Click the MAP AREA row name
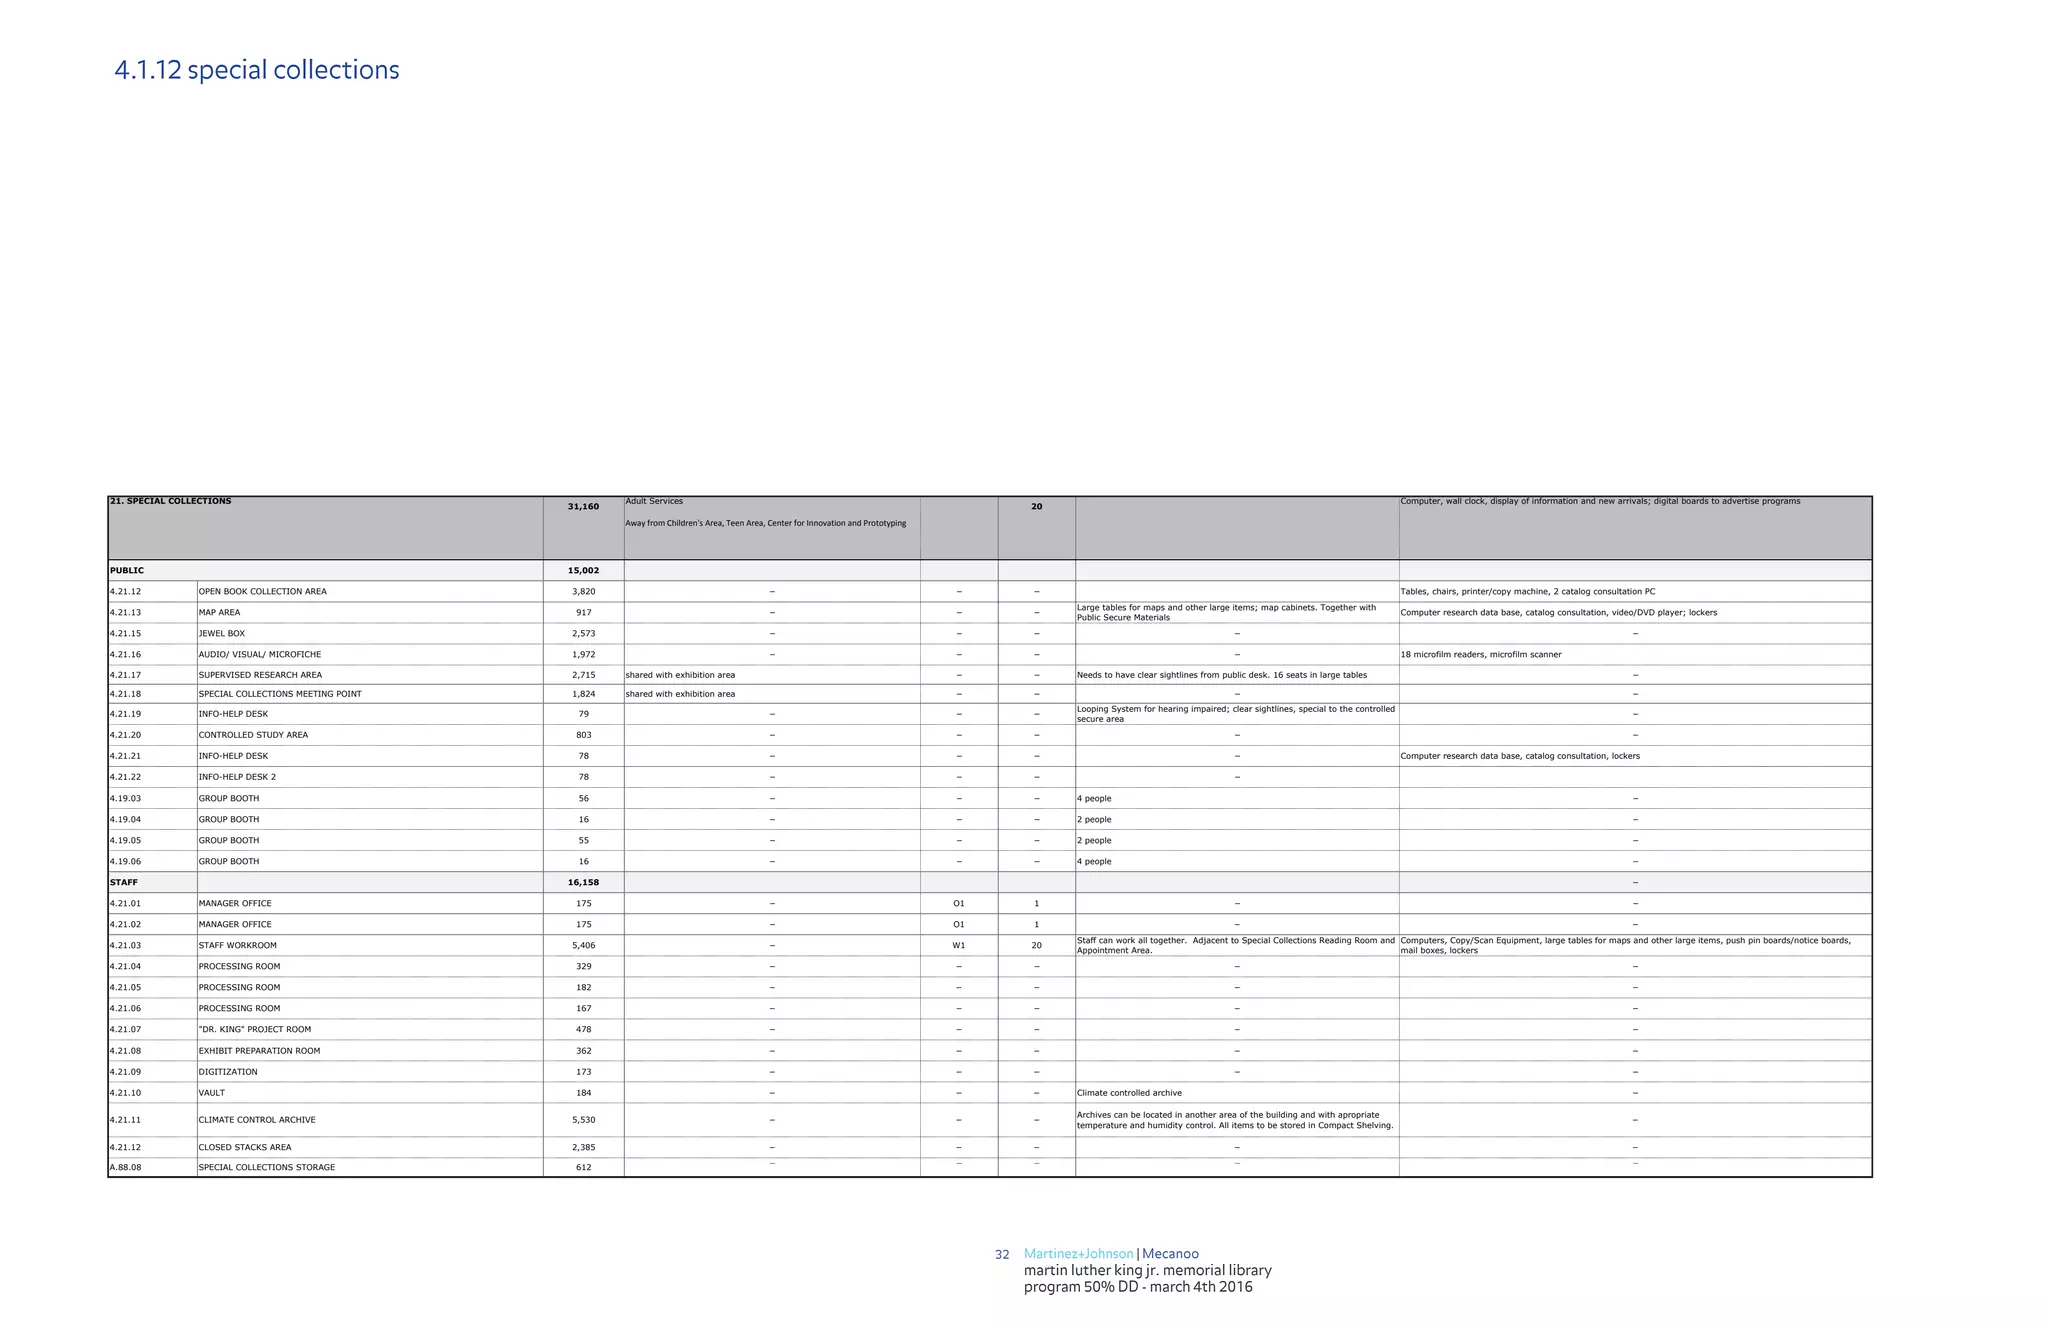The image size is (2048, 1325). [219, 612]
